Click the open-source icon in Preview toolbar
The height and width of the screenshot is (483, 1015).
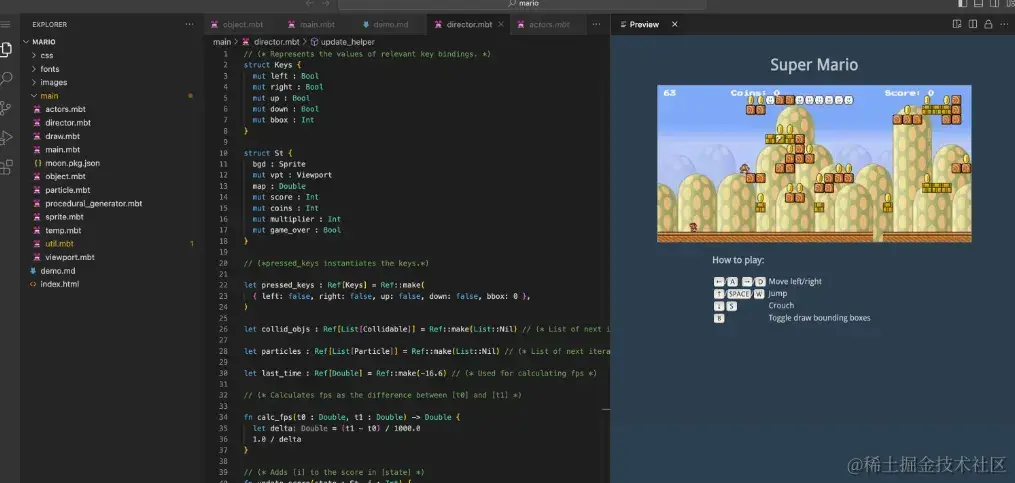957,25
